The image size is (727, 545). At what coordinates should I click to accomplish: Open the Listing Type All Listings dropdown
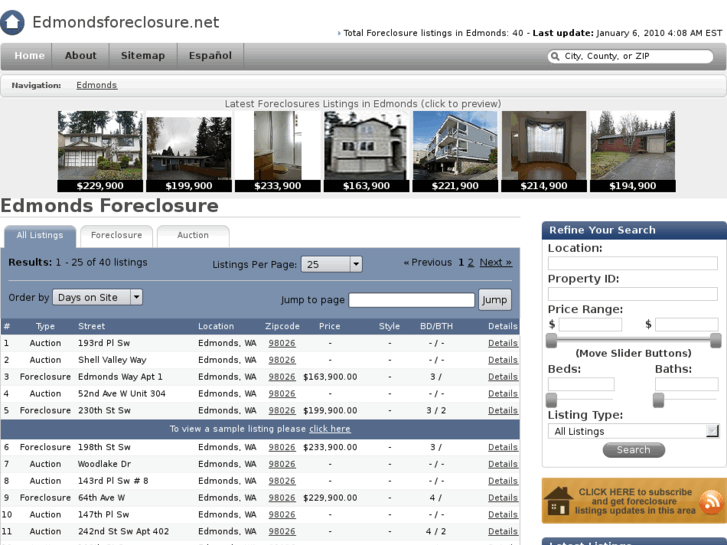pyautogui.click(x=633, y=431)
